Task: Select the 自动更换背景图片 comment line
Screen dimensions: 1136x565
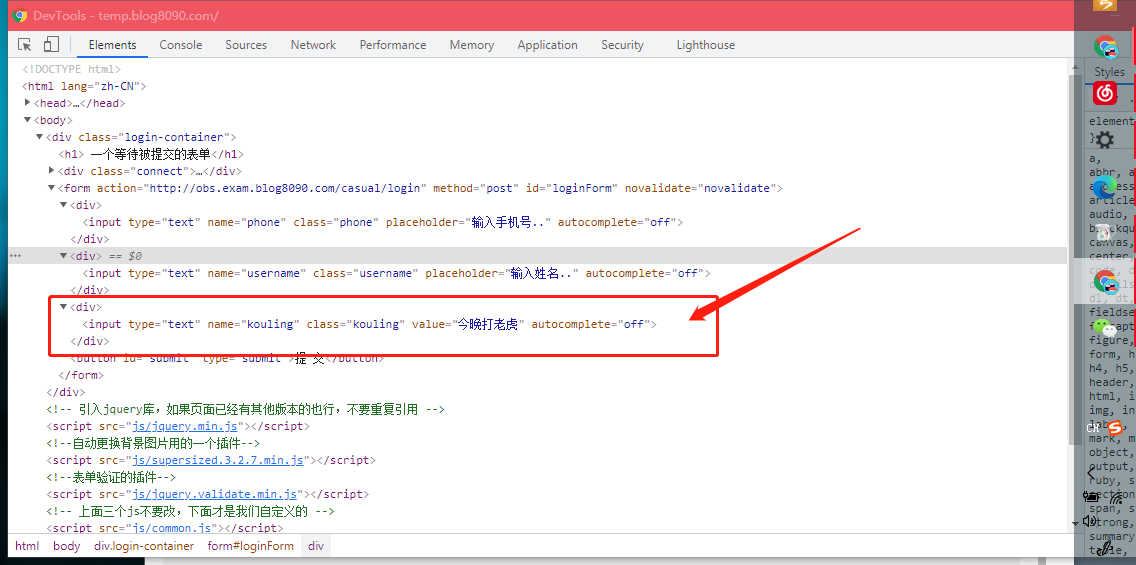Action: pos(153,443)
